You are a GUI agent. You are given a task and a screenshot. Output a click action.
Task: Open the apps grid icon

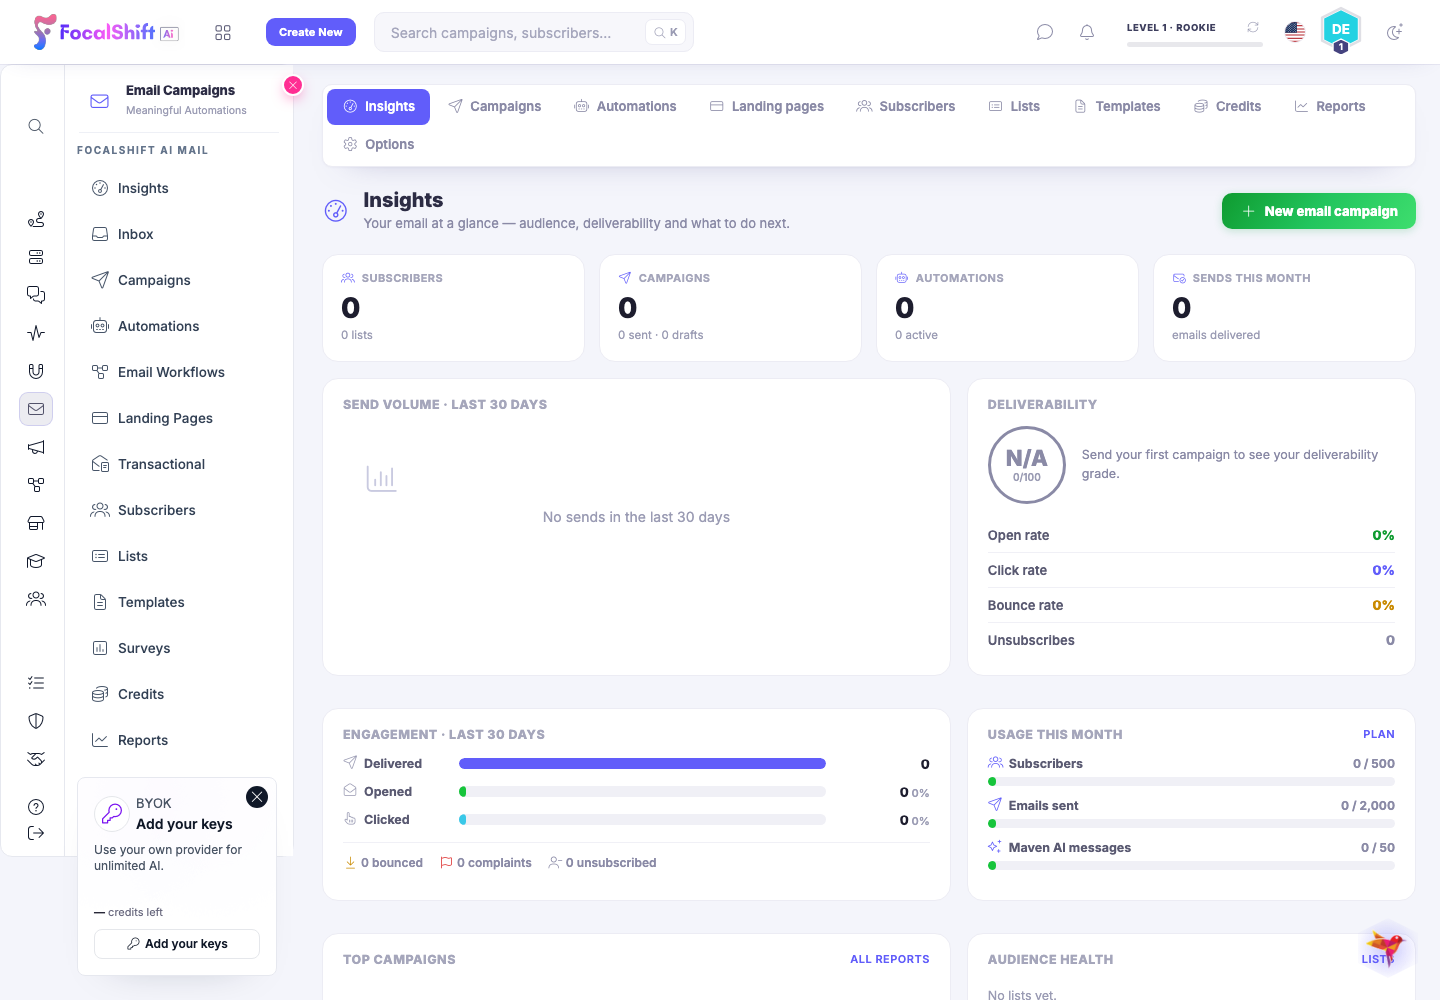point(223,33)
